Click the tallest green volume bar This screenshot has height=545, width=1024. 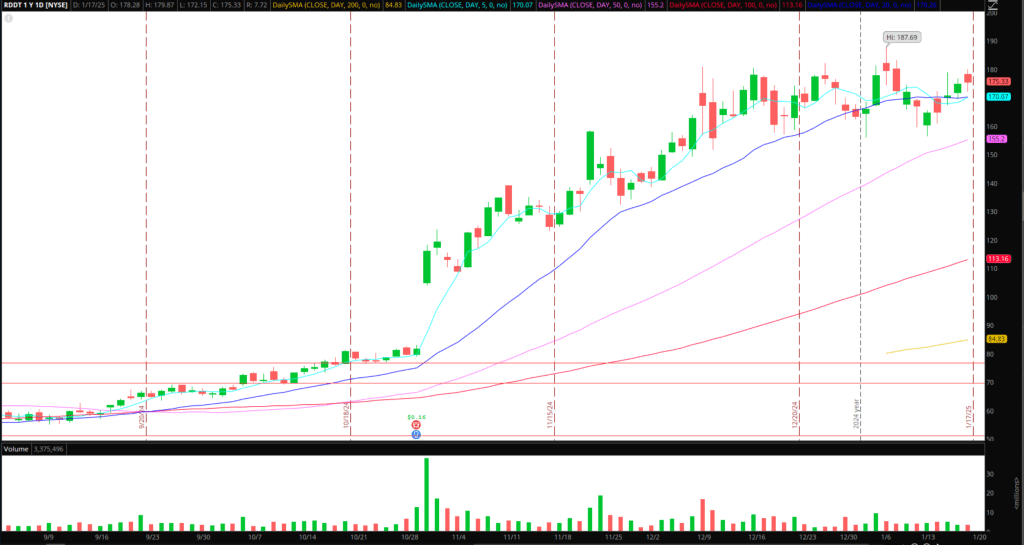pos(426,494)
